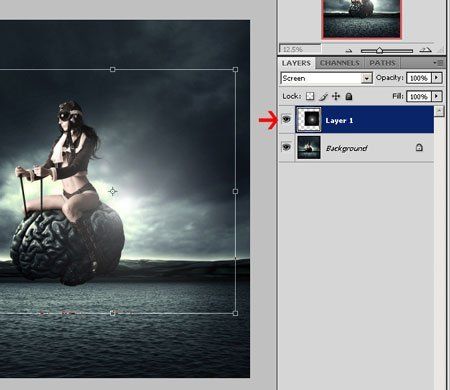Select Background layer thumbnail

[309, 147]
